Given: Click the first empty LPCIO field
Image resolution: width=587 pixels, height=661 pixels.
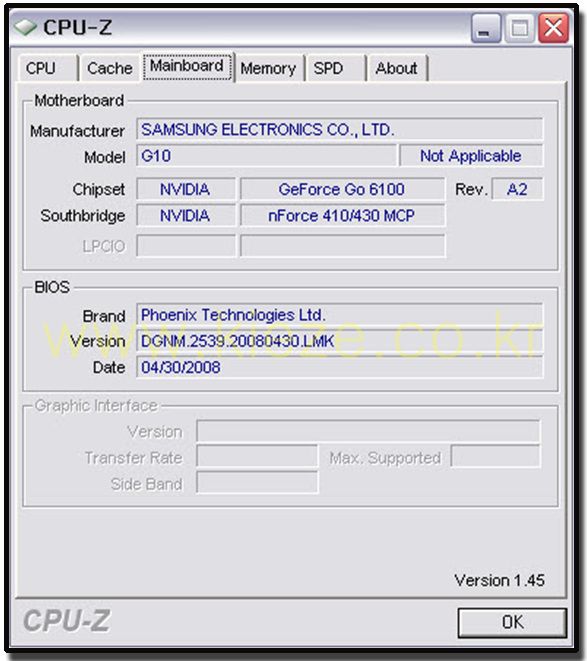Looking at the screenshot, I should click(186, 246).
